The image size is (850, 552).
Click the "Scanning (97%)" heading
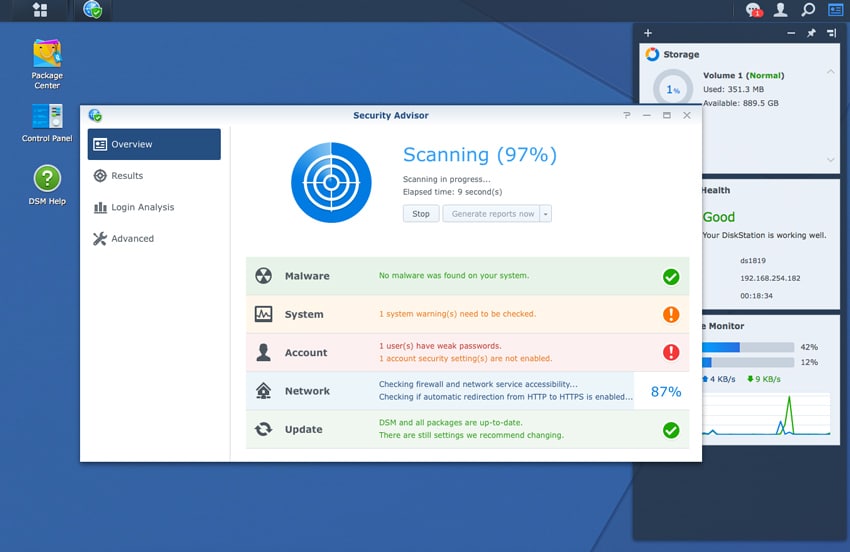pyautogui.click(x=480, y=155)
